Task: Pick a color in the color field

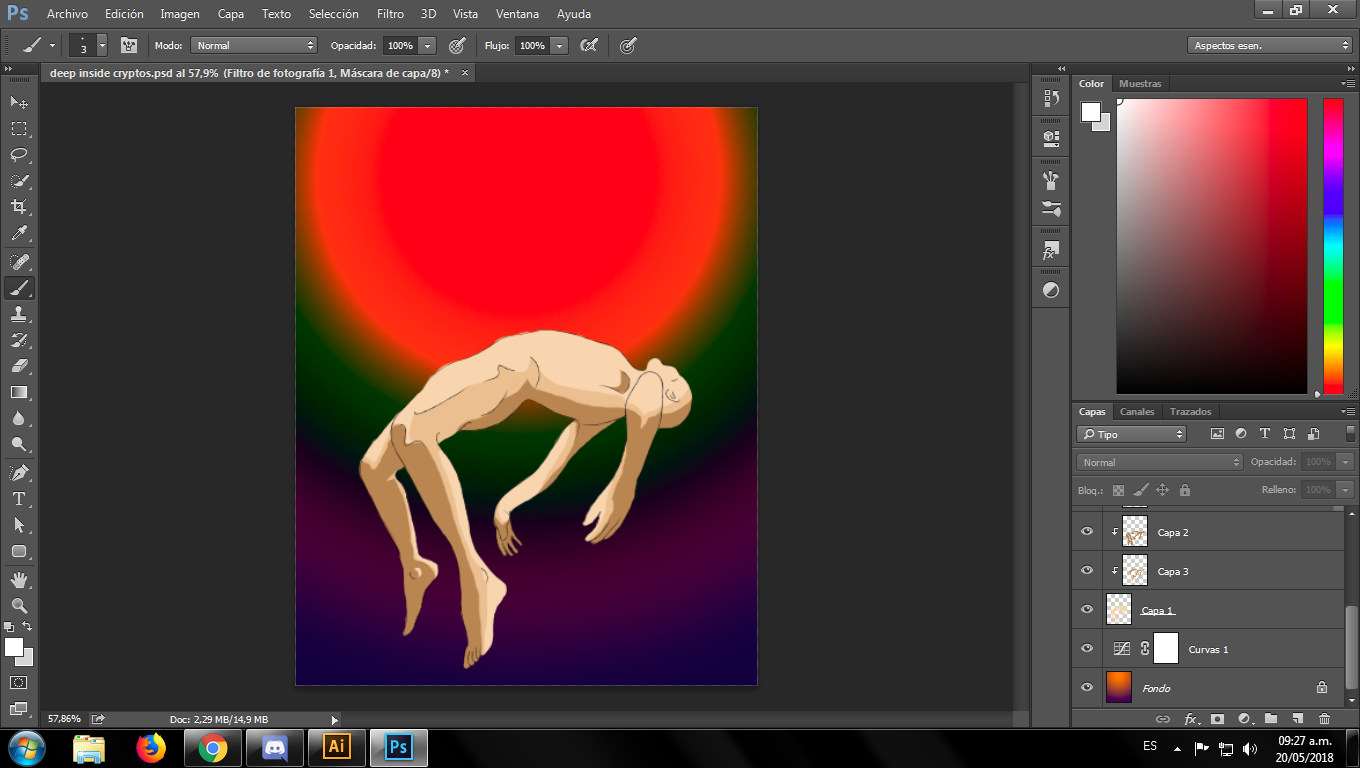Action: (1212, 246)
